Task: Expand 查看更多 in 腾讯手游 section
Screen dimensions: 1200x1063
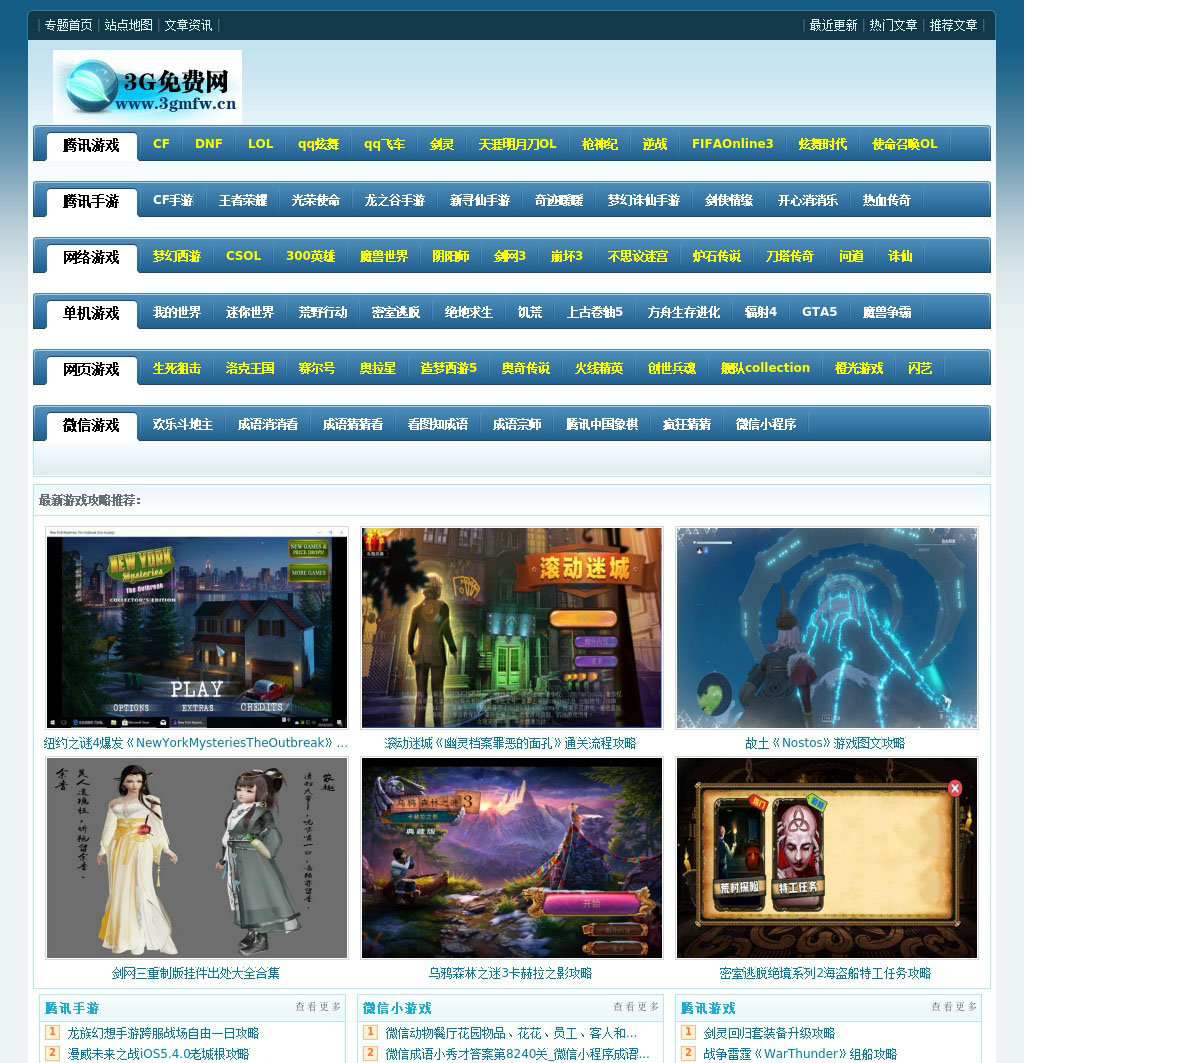Action: tap(318, 1007)
